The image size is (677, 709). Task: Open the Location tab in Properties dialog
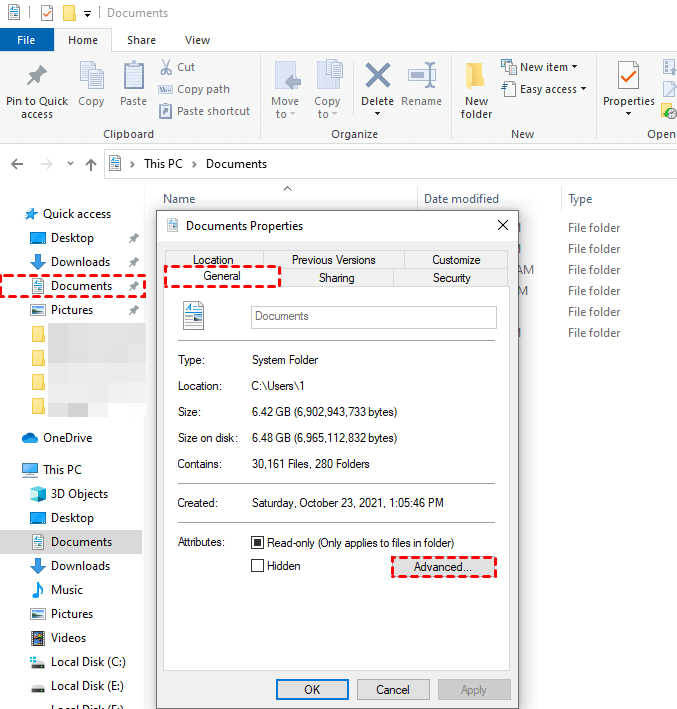pos(213,259)
